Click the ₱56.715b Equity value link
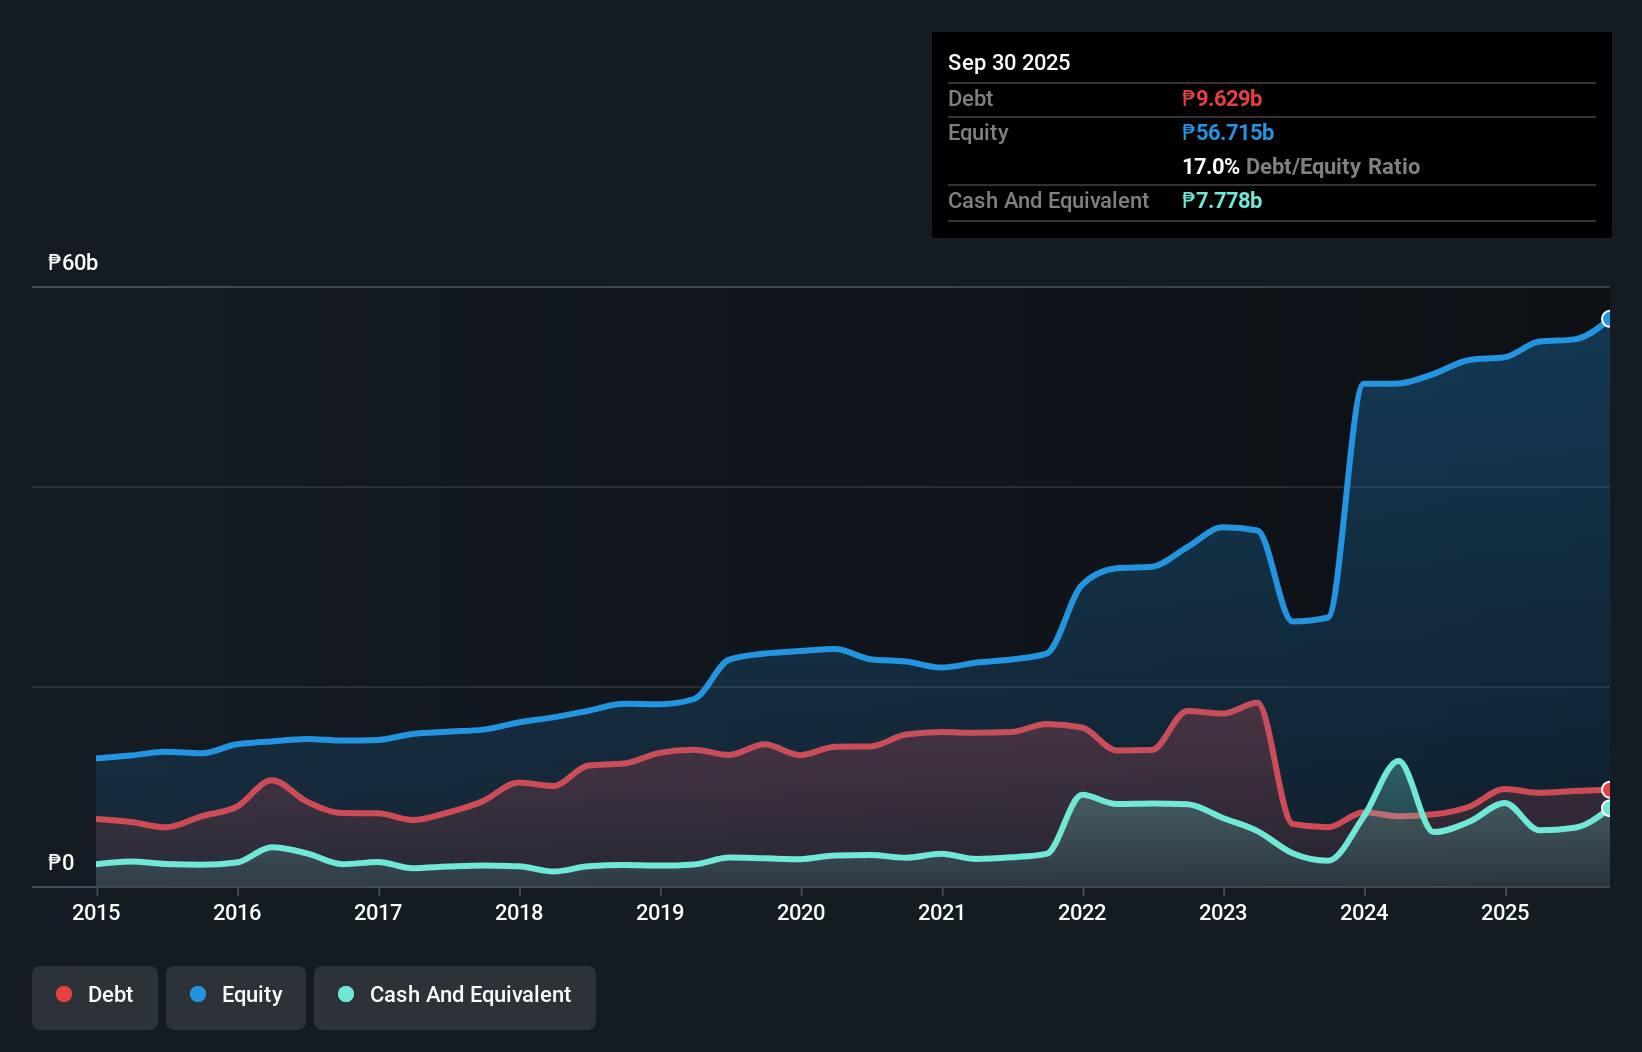1642x1052 pixels. [1227, 132]
